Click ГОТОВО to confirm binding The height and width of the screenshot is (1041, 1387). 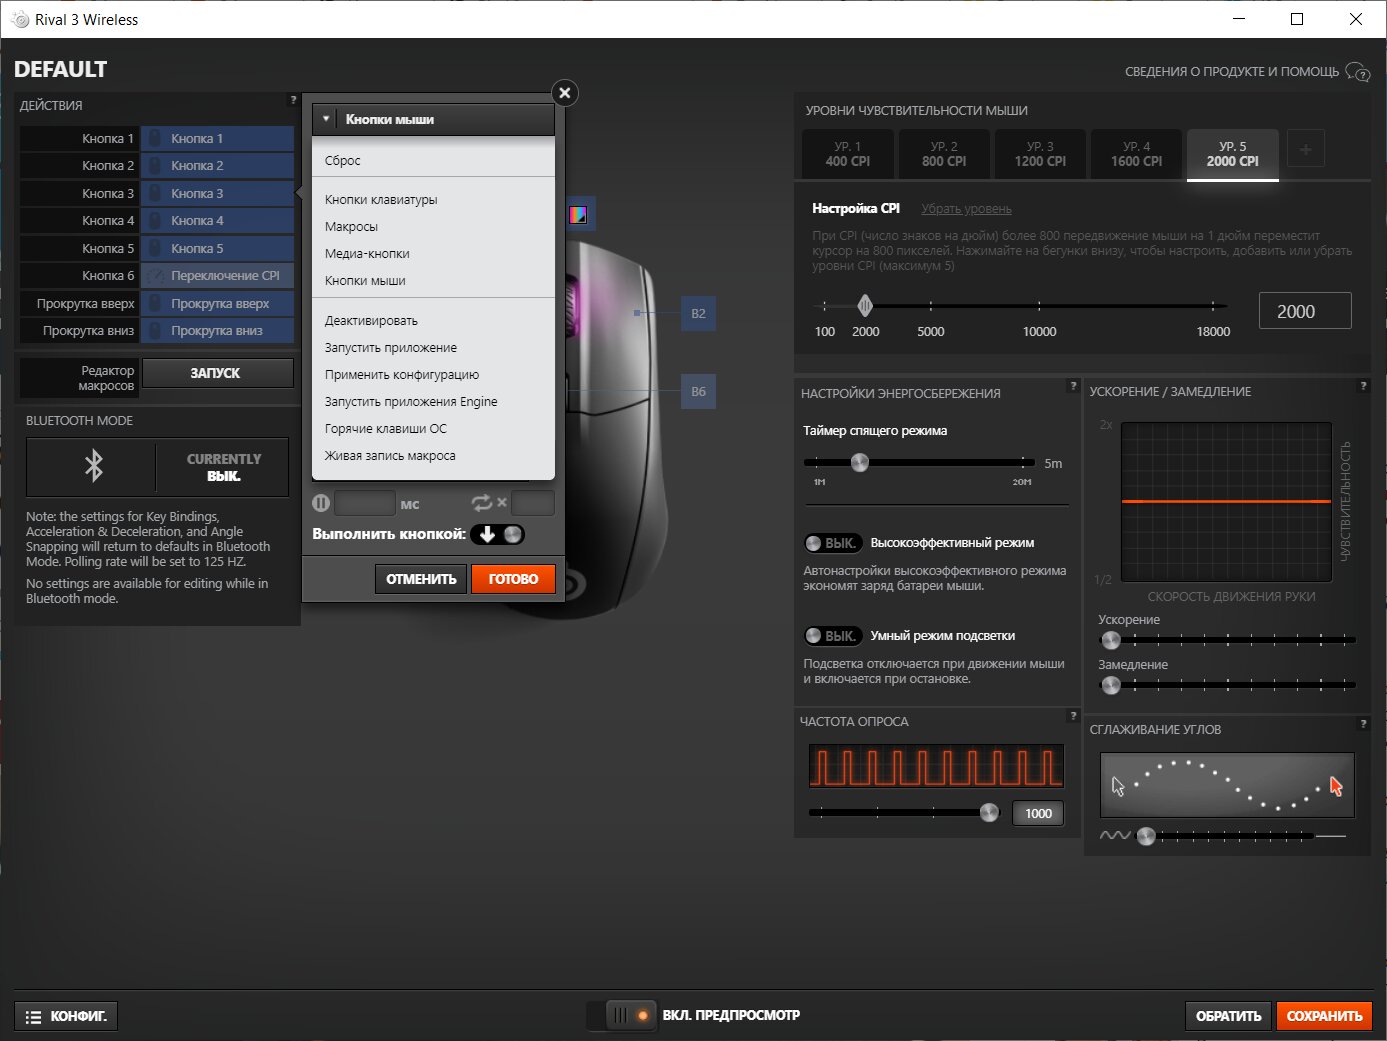[513, 579]
